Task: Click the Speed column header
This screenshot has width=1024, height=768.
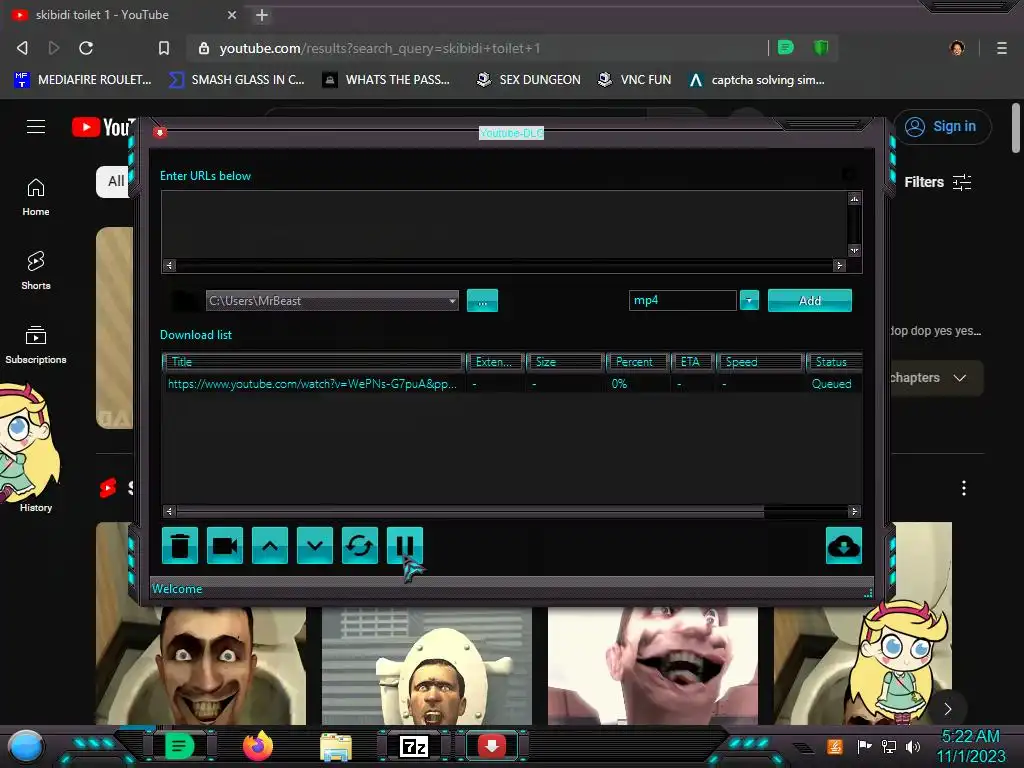Action: pyautogui.click(x=760, y=362)
